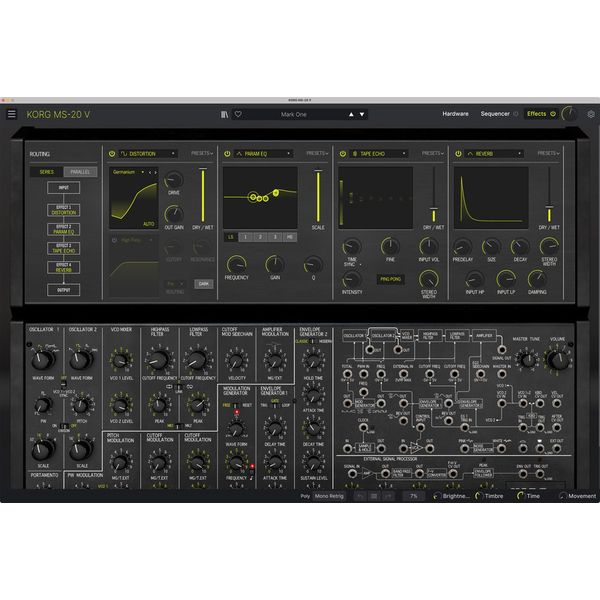Screen dimensions: 600x600
Task: Toggle Tape Echo effect power icon
Action: pos(343,154)
